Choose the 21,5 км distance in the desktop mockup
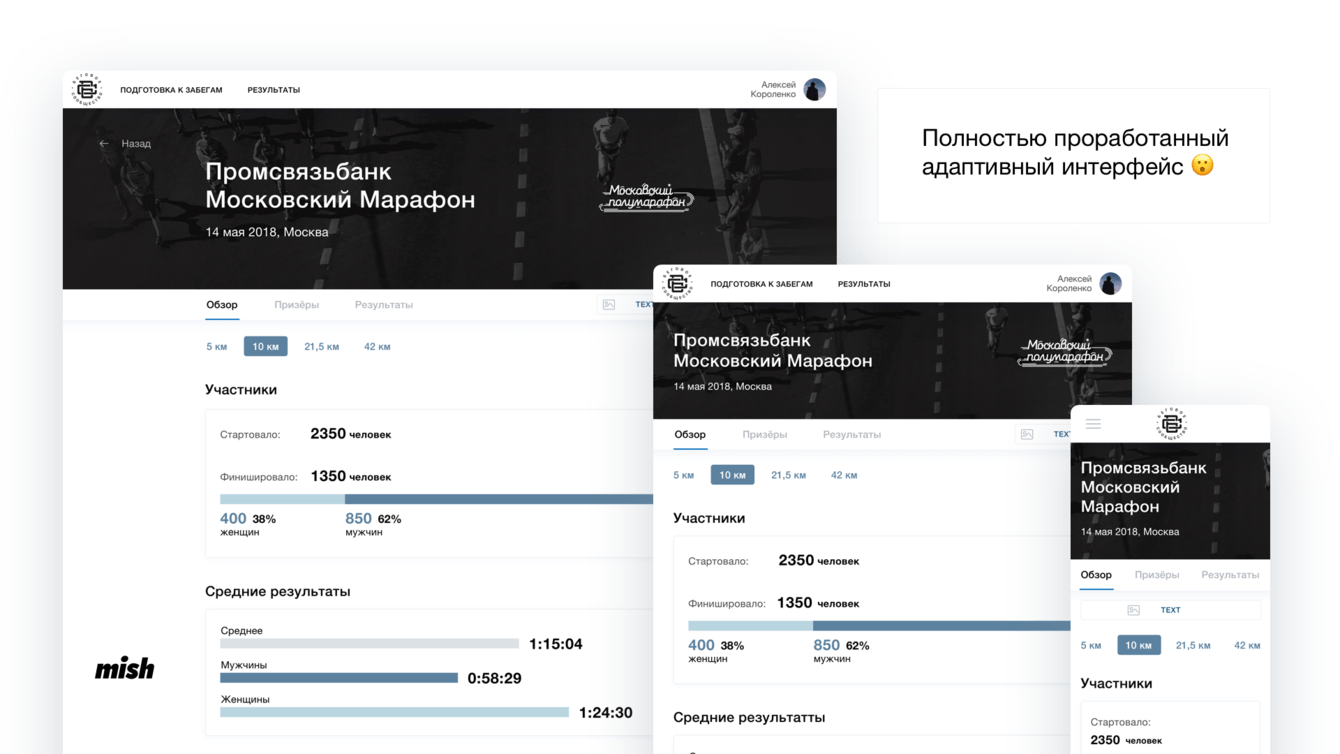 [x=322, y=347]
